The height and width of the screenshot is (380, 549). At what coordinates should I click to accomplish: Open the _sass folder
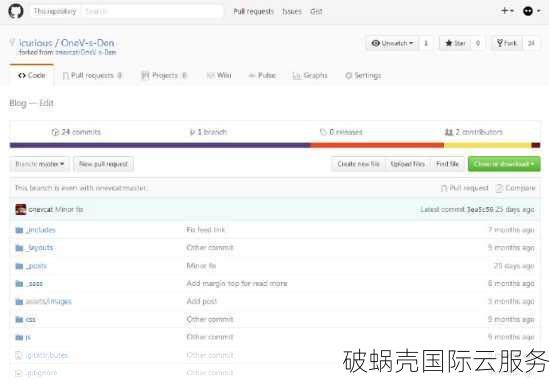click(34, 284)
